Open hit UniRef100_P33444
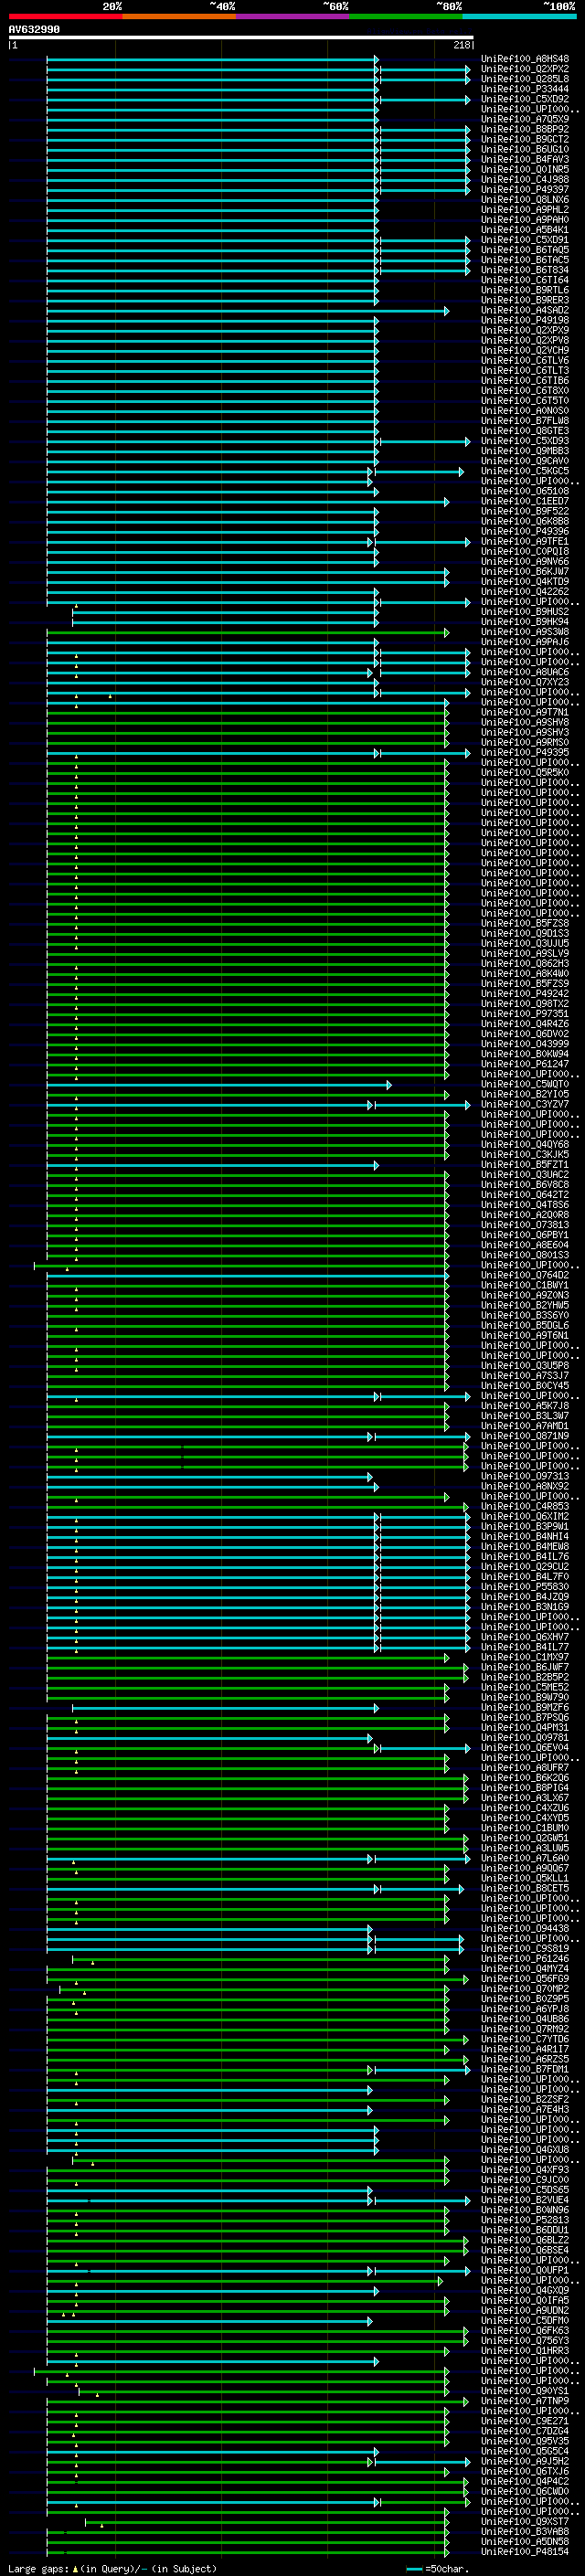Viewport: 585px width, 2576px height. 525,89
